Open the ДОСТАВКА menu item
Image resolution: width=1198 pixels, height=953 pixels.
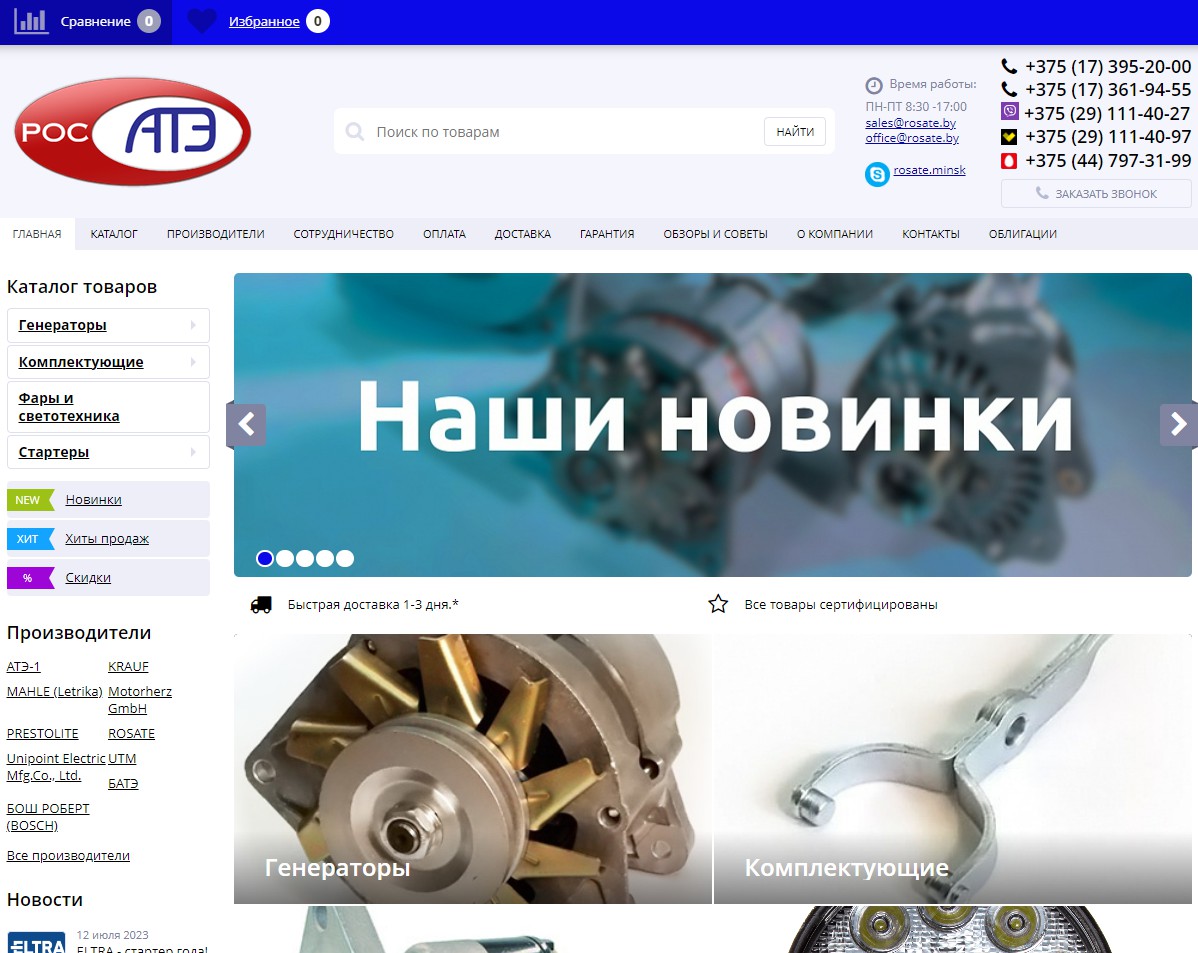(523, 234)
